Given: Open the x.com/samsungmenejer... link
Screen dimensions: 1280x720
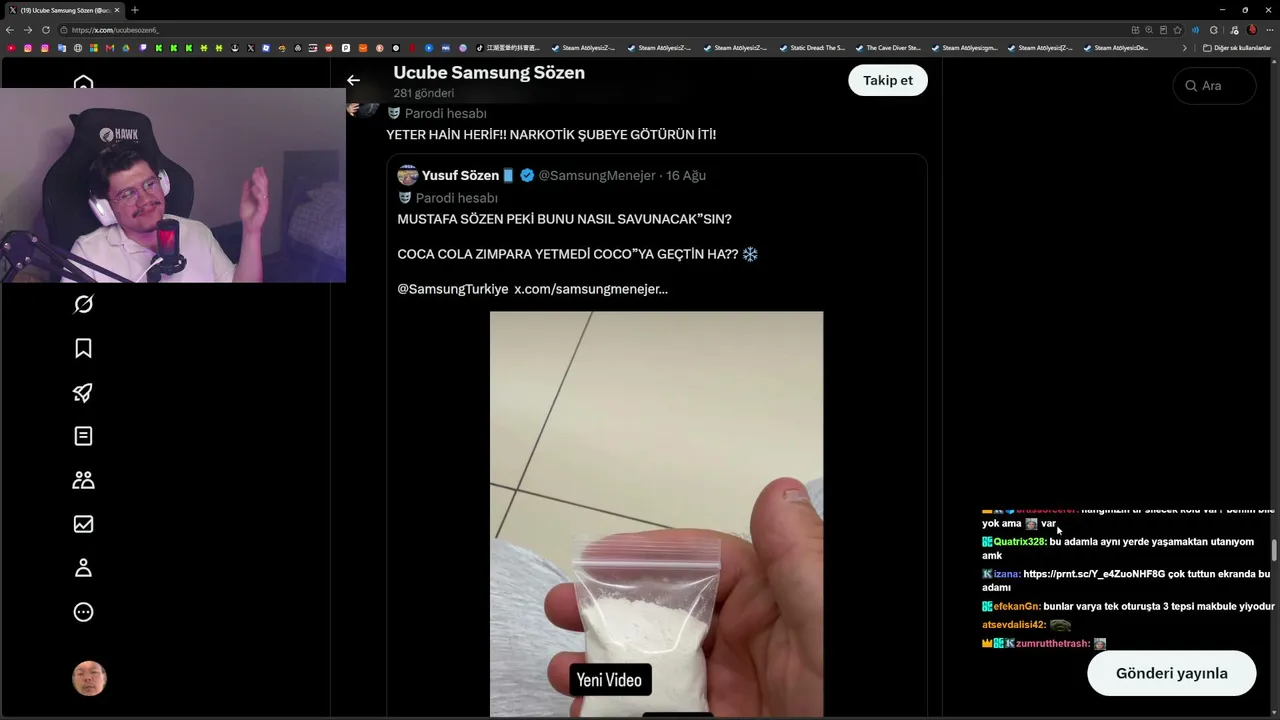Looking at the screenshot, I should 591,289.
